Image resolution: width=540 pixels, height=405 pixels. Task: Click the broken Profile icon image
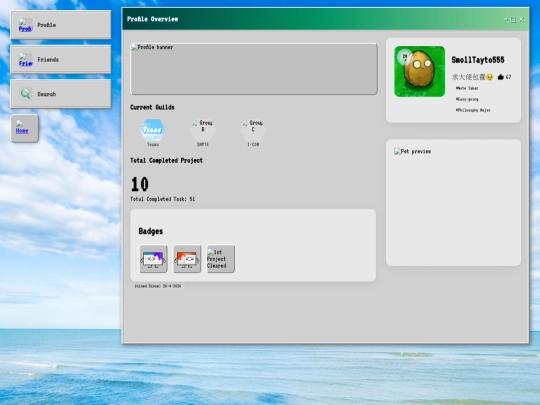25,25
